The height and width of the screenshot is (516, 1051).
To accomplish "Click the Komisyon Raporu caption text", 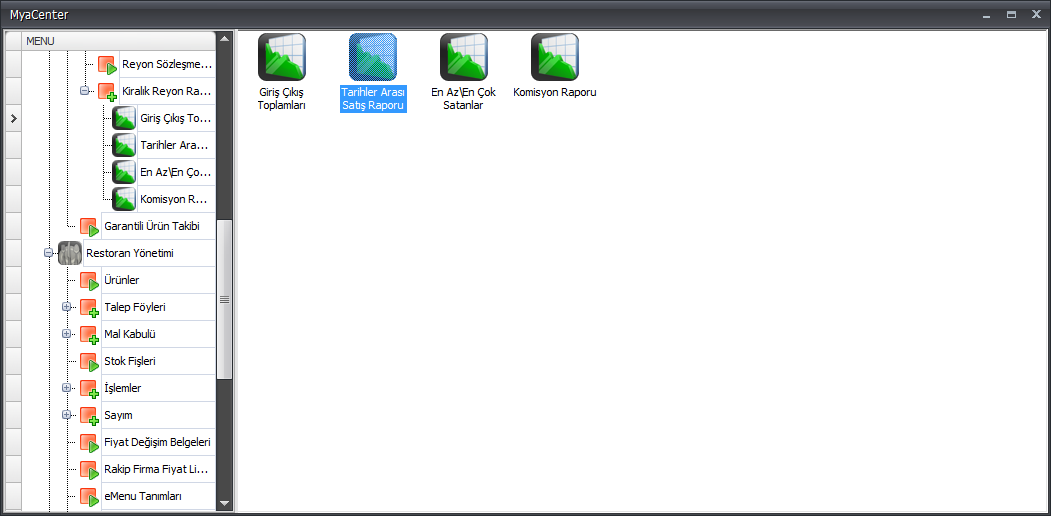I will [555, 92].
